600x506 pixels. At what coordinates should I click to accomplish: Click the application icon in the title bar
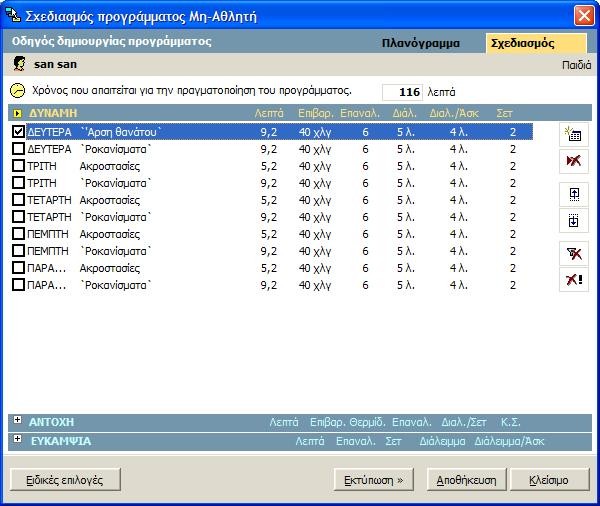coord(13,15)
